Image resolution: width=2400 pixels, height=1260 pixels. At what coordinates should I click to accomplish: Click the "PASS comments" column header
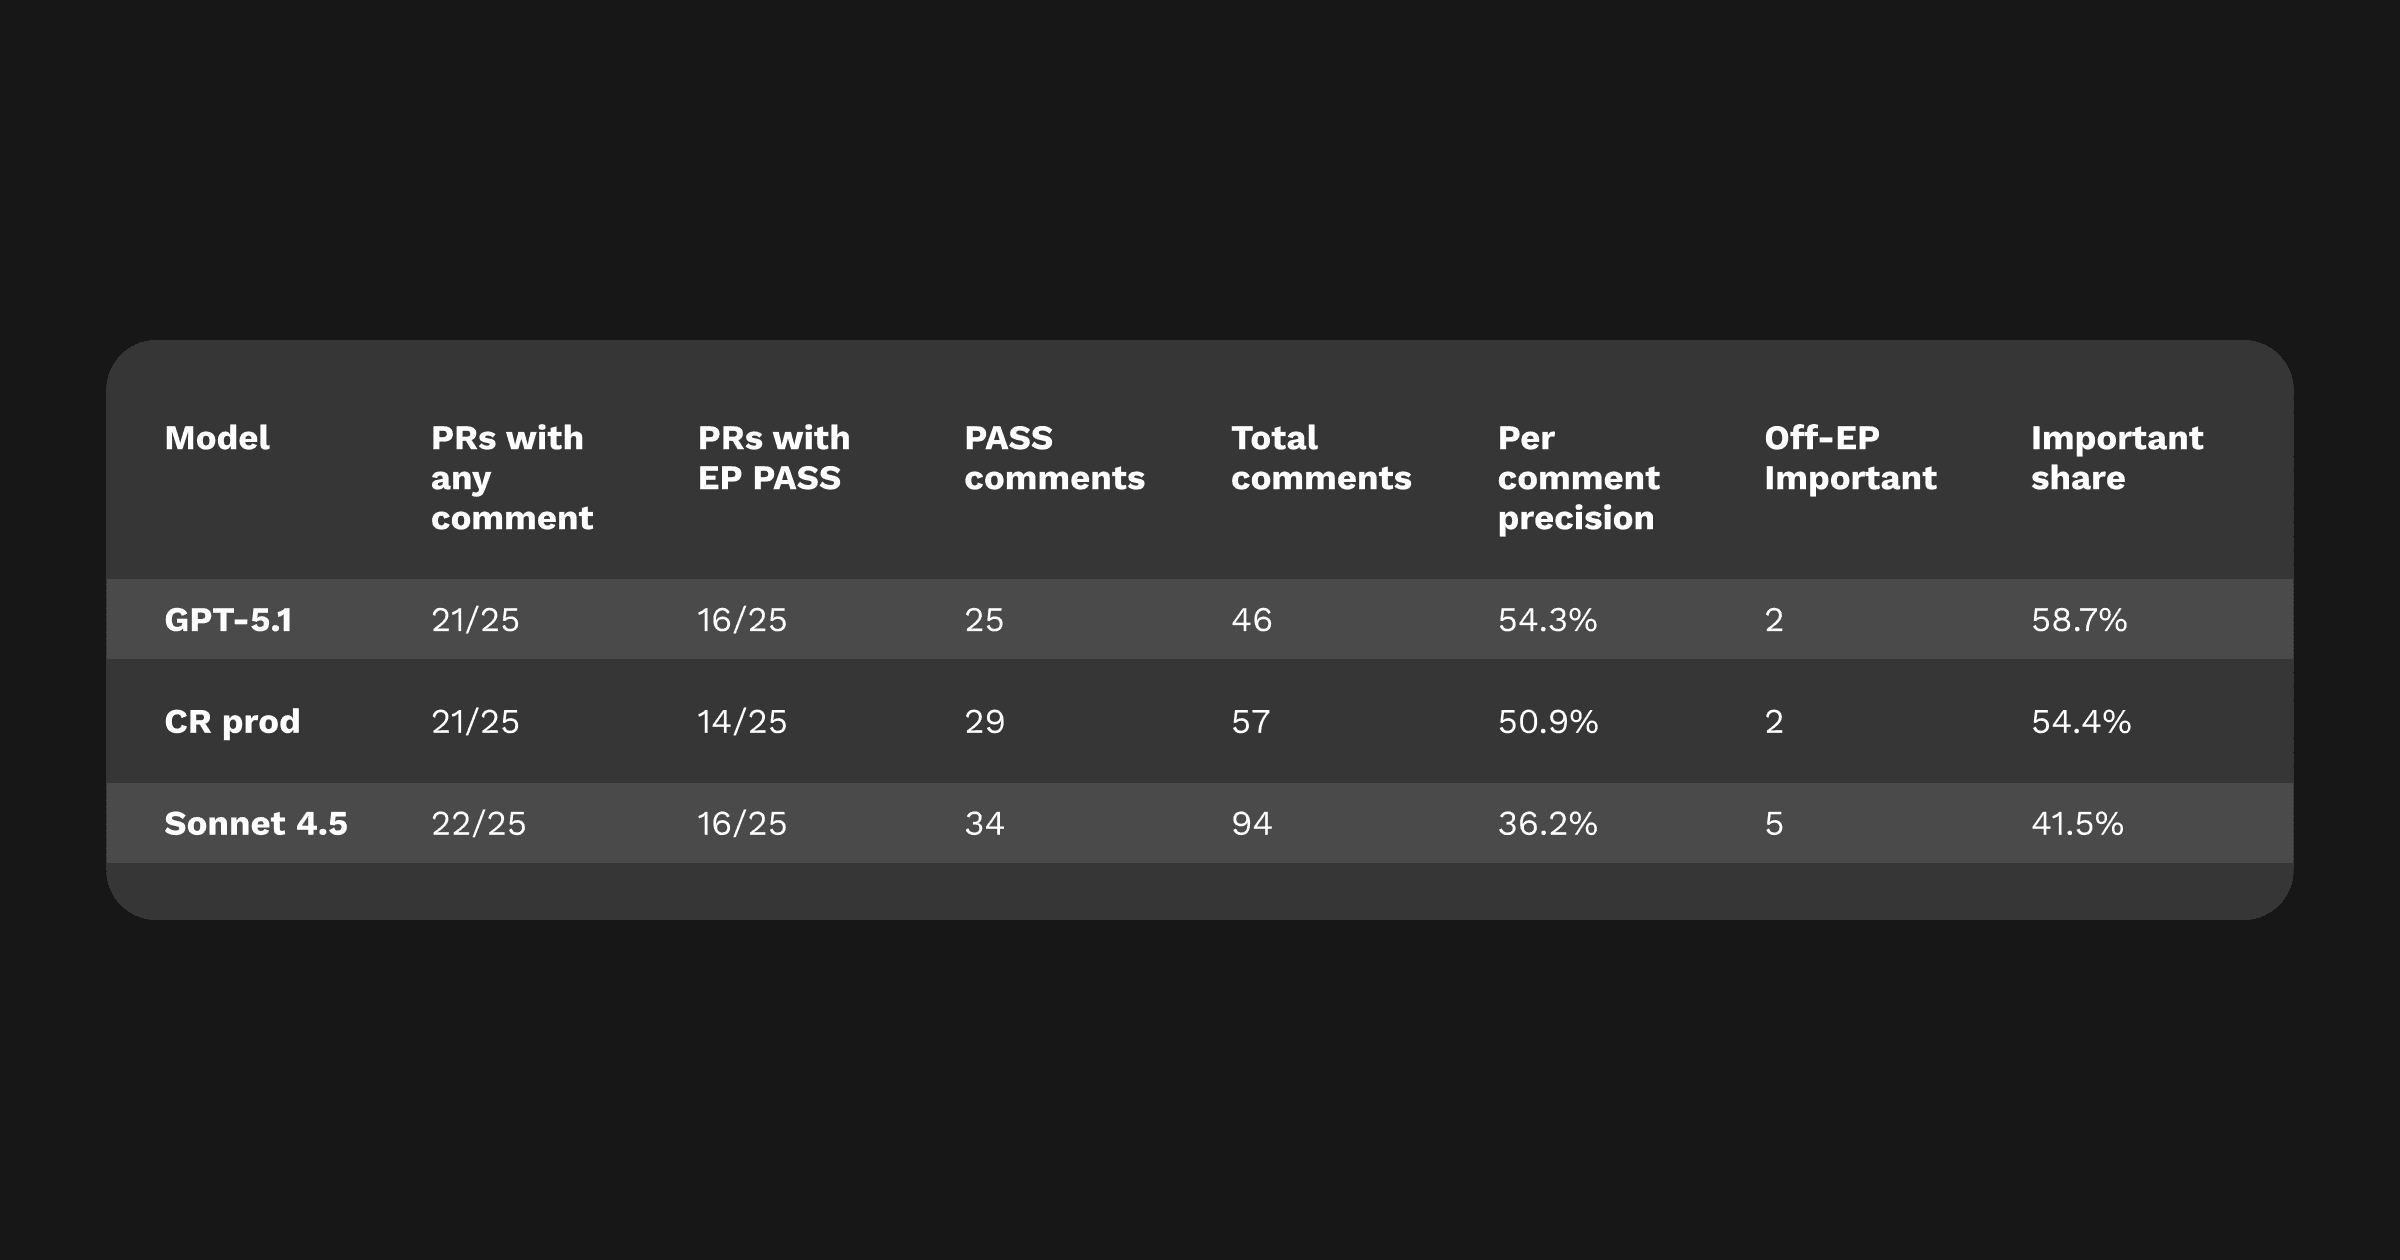pyautogui.click(x=1054, y=458)
